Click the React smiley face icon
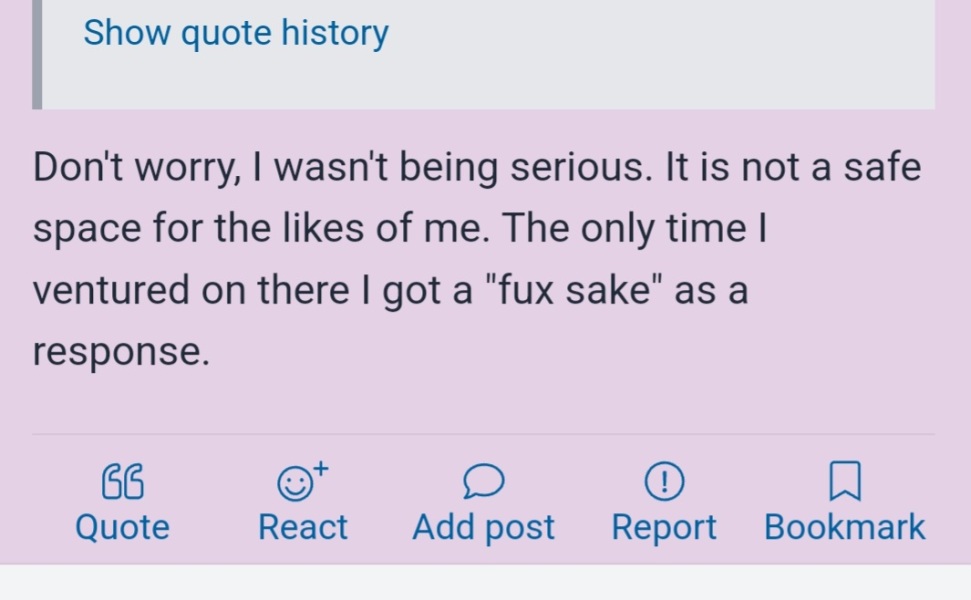971x600 pixels. (295, 485)
